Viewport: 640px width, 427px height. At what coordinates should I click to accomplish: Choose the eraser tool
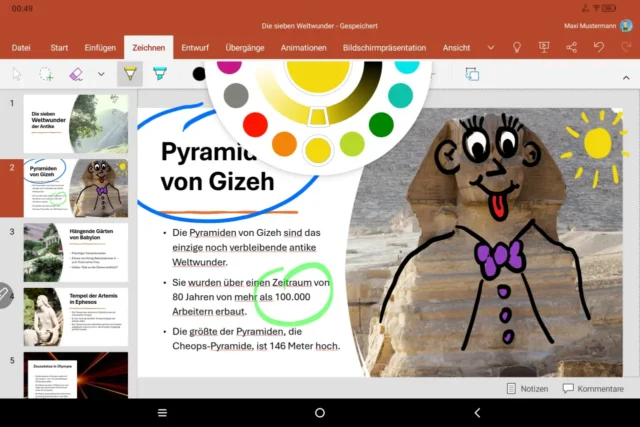point(77,74)
